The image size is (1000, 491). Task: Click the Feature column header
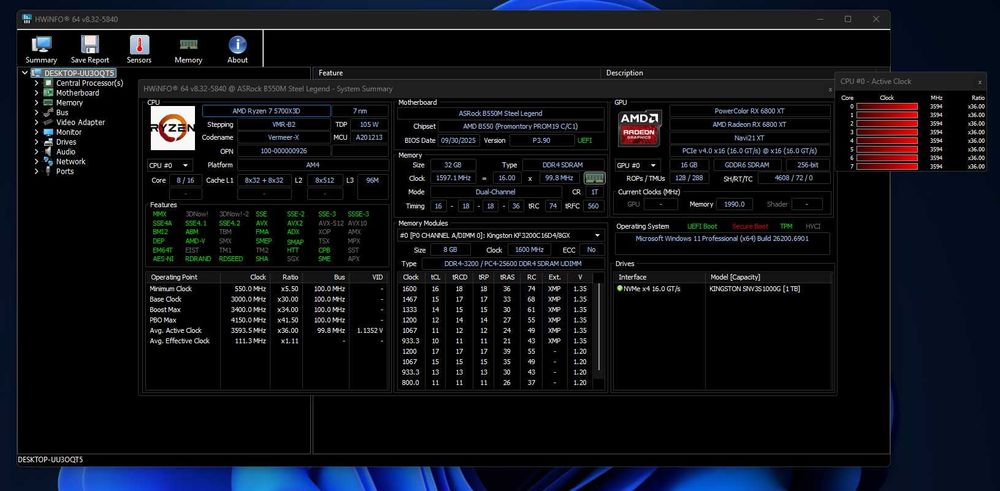[457, 73]
